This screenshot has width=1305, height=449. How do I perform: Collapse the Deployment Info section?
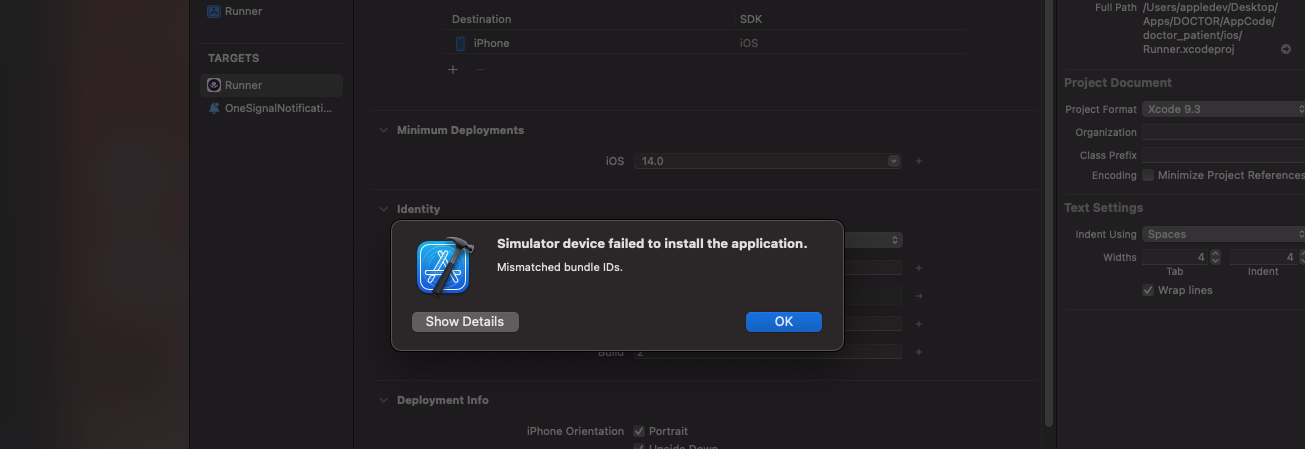coord(383,400)
